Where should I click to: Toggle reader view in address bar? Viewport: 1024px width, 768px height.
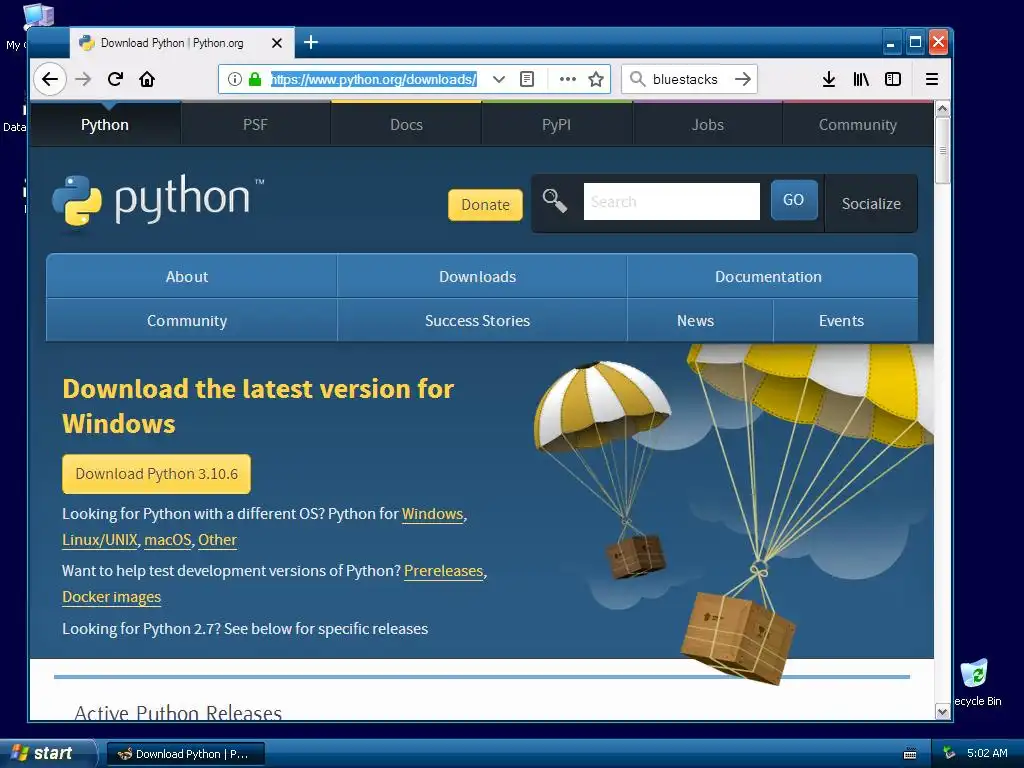point(527,79)
